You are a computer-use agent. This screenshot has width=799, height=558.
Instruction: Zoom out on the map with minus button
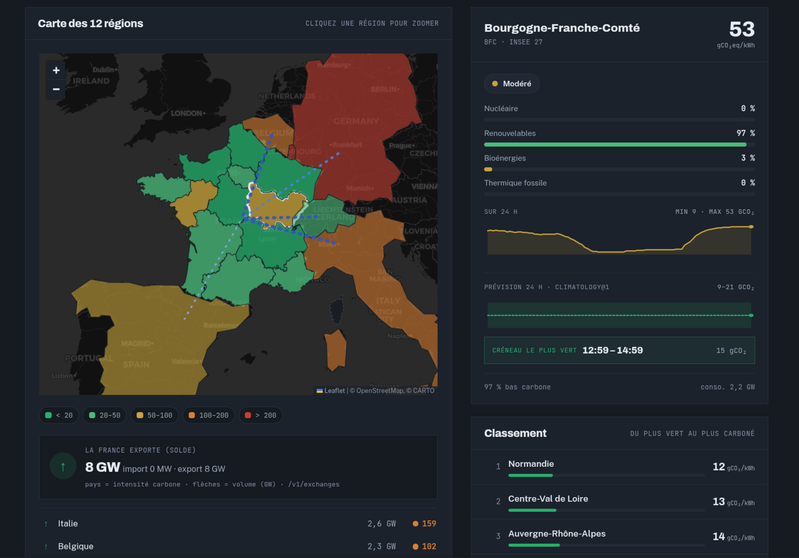pyautogui.click(x=56, y=89)
